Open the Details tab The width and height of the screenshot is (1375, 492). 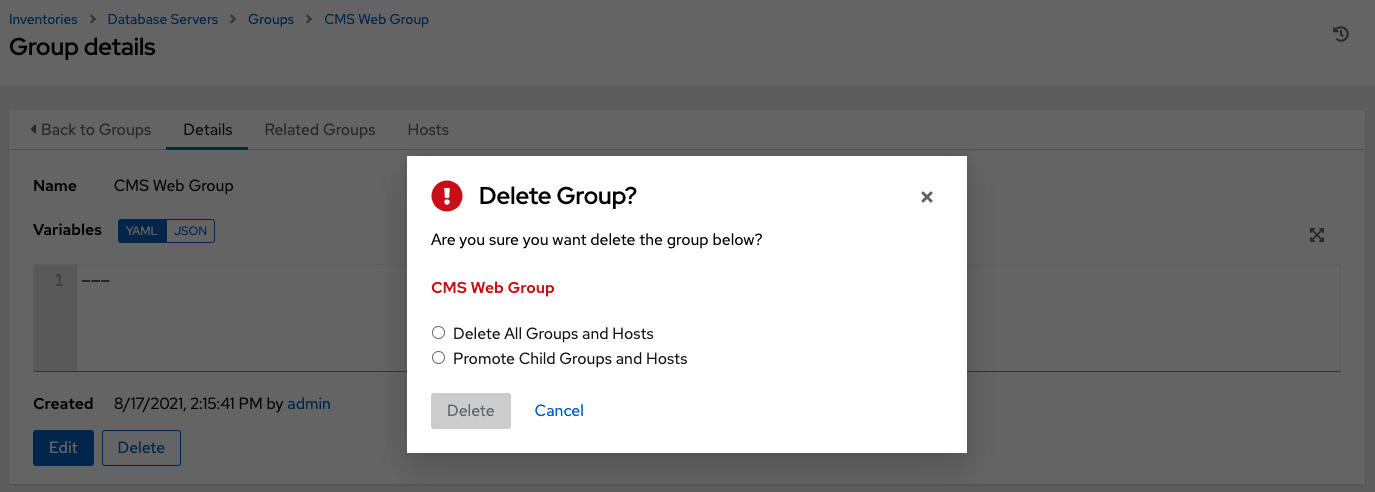point(207,130)
